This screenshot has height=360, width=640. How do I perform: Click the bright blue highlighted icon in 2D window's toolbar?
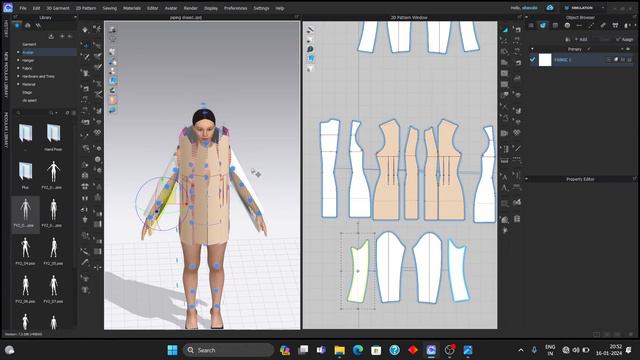(311, 58)
